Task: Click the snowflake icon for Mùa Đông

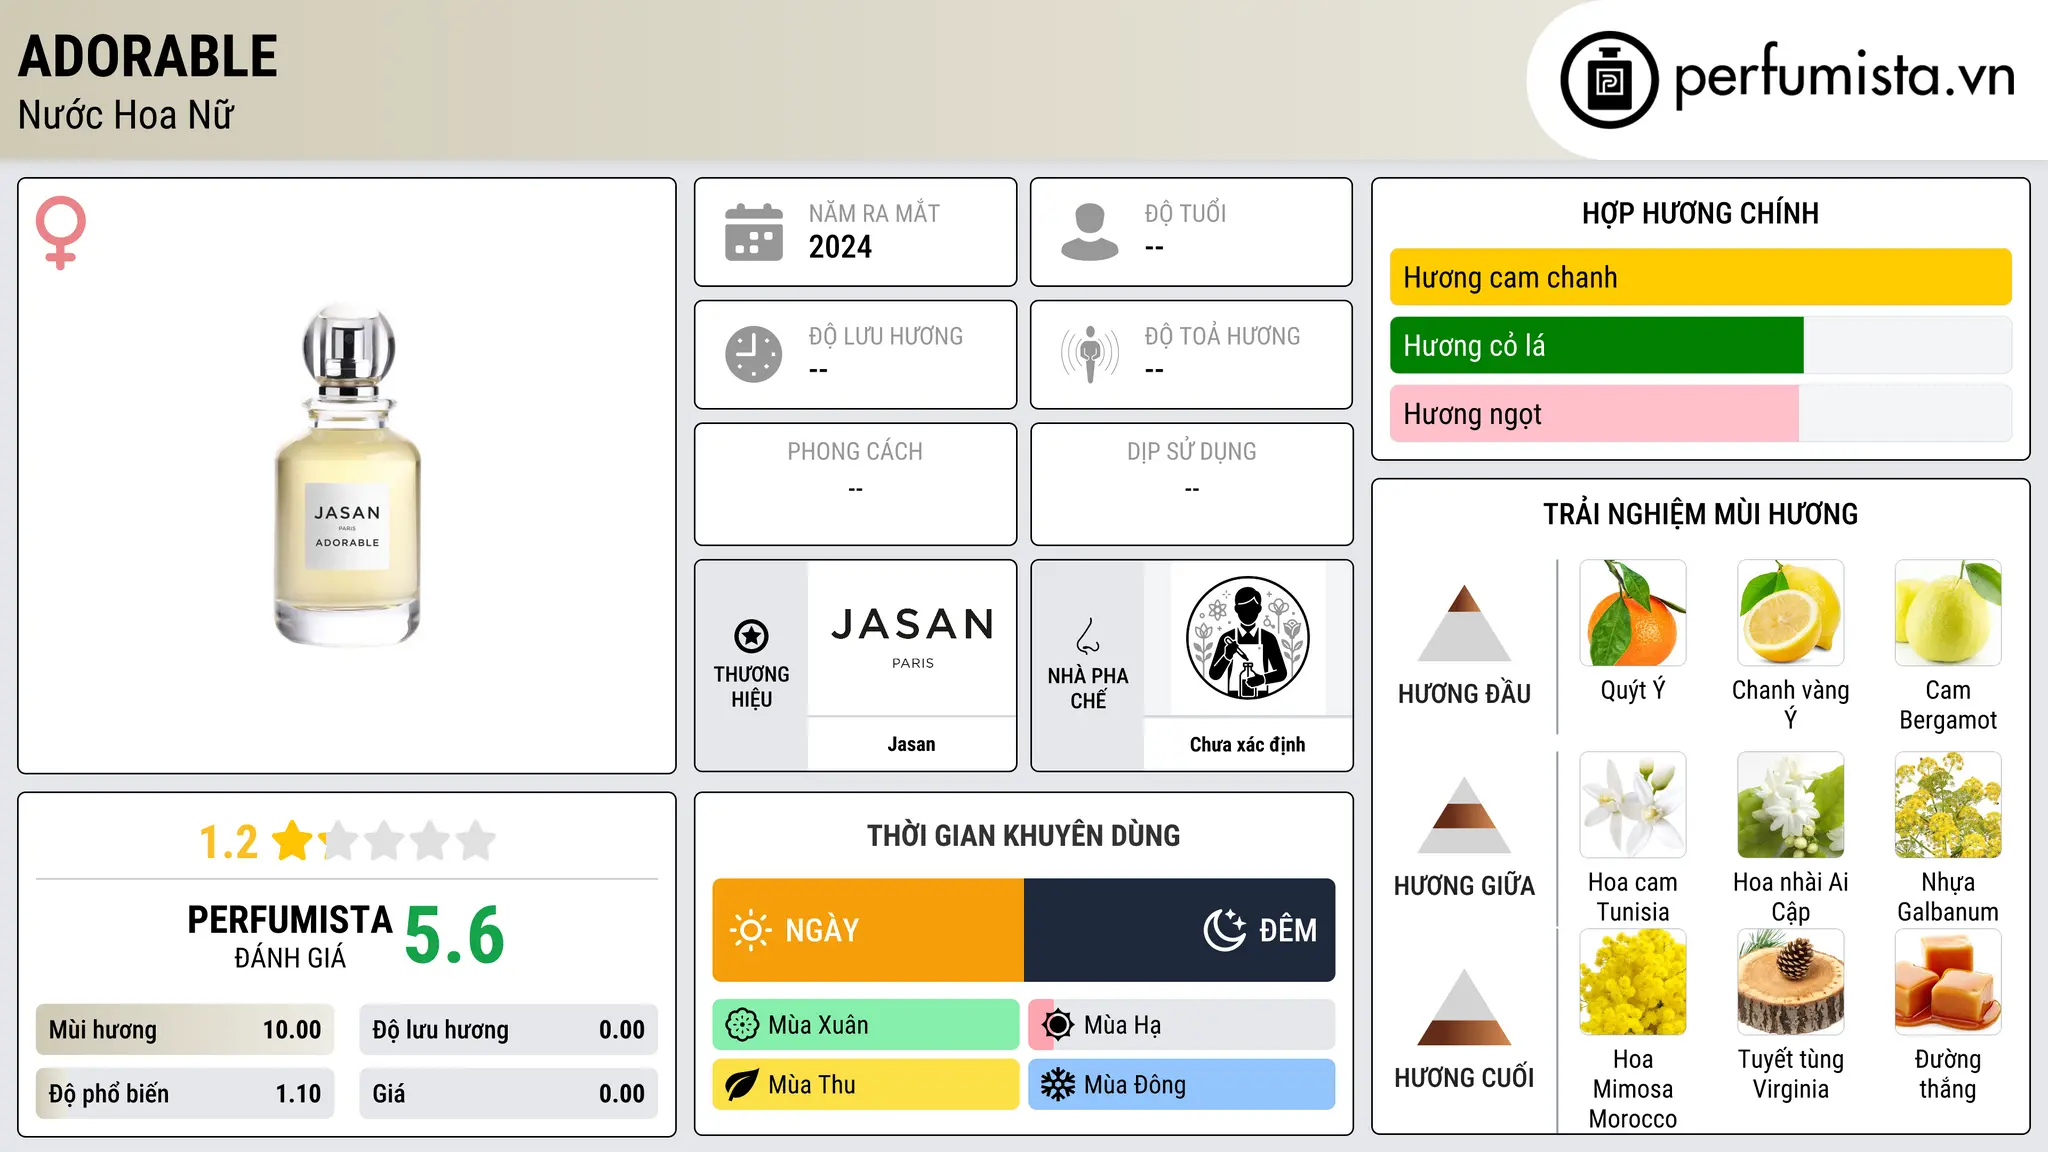Action: [1058, 1085]
